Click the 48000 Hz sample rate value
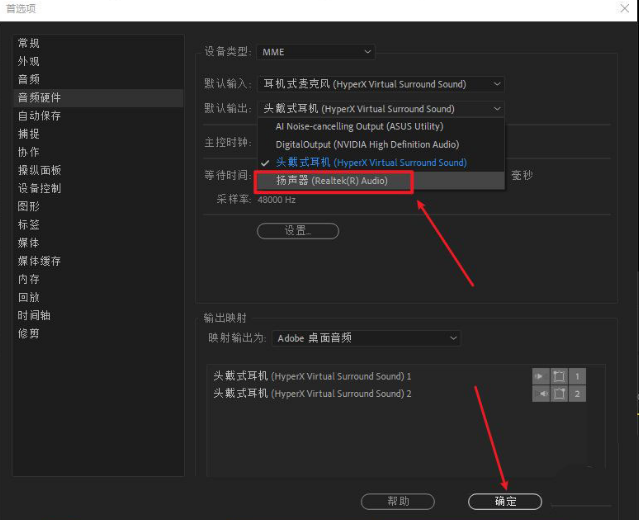 pyautogui.click(x=277, y=200)
